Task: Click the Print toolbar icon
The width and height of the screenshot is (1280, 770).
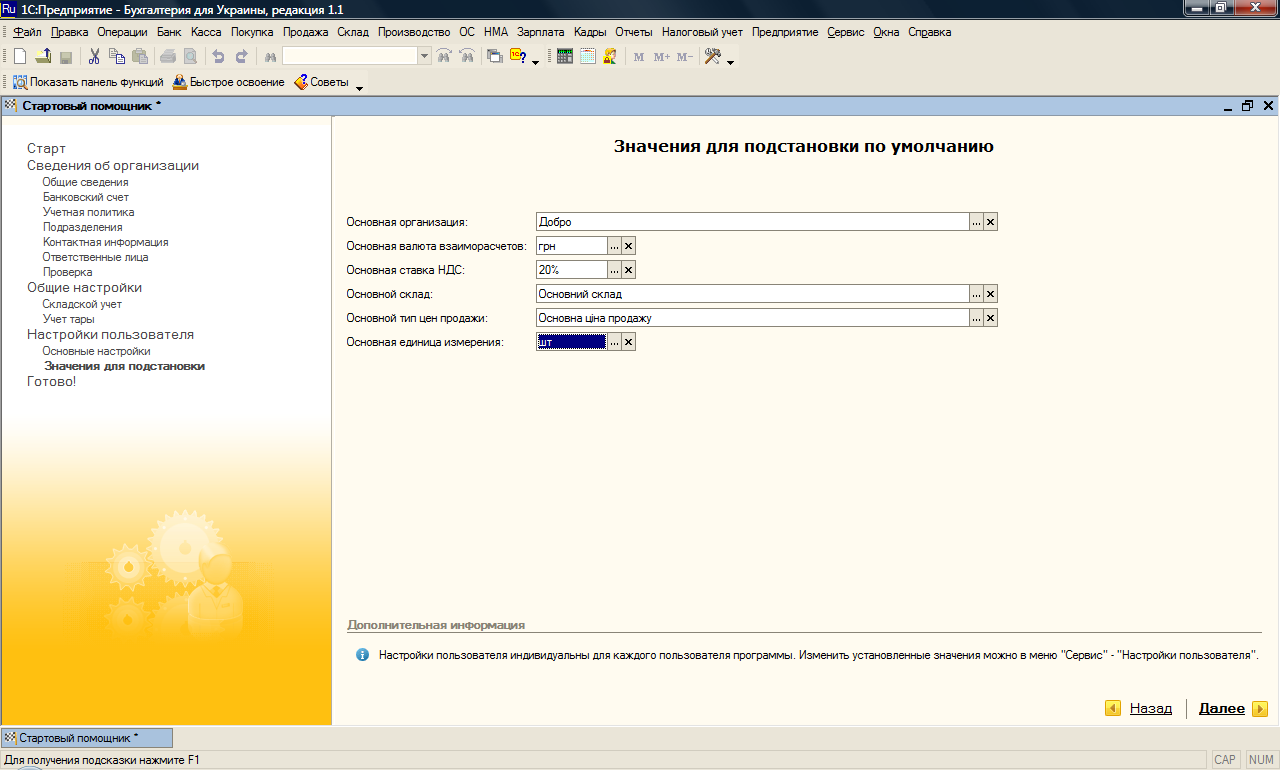Action: click(x=167, y=57)
